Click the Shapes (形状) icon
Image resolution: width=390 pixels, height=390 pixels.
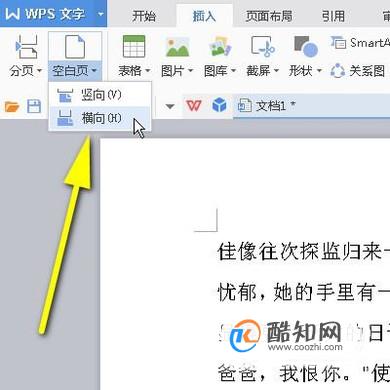point(305,47)
